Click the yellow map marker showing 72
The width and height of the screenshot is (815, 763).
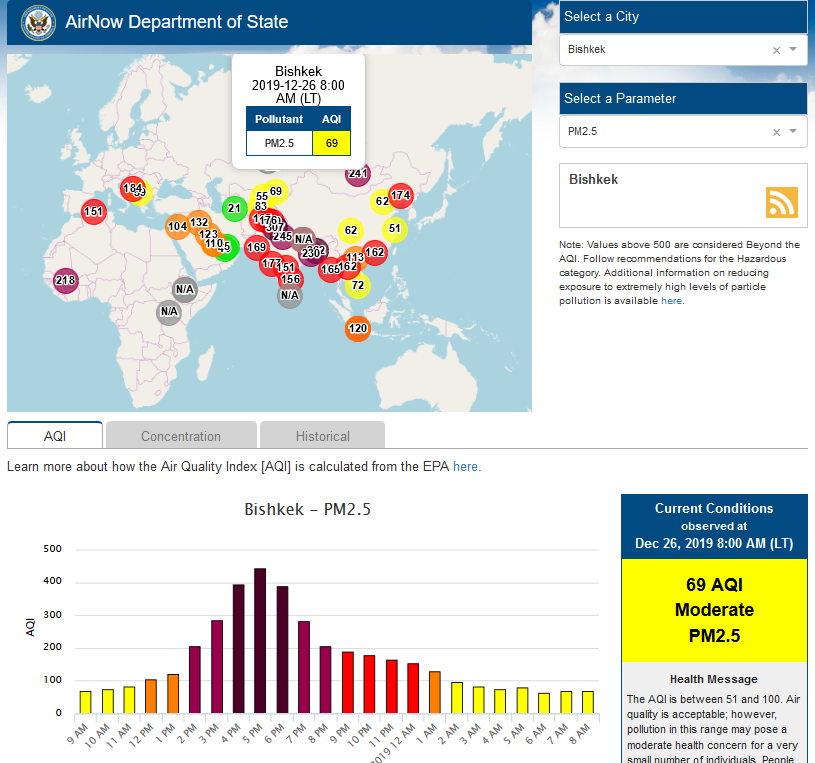pyautogui.click(x=358, y=286)
